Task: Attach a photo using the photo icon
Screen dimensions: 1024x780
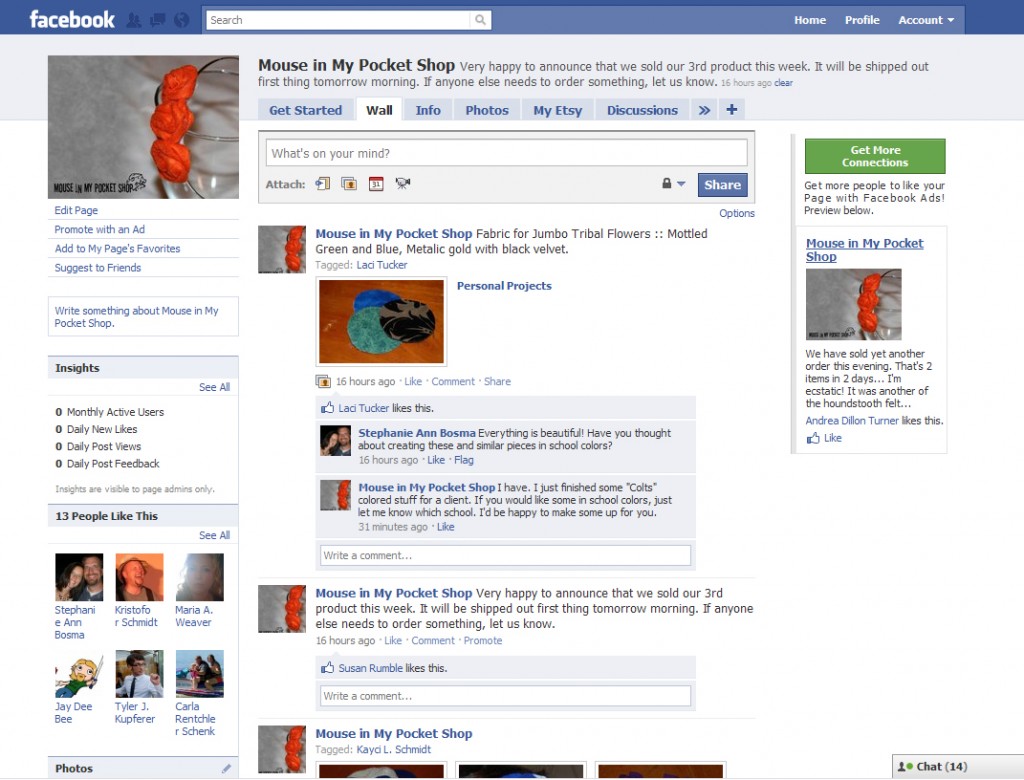Action: pos(349,184)
